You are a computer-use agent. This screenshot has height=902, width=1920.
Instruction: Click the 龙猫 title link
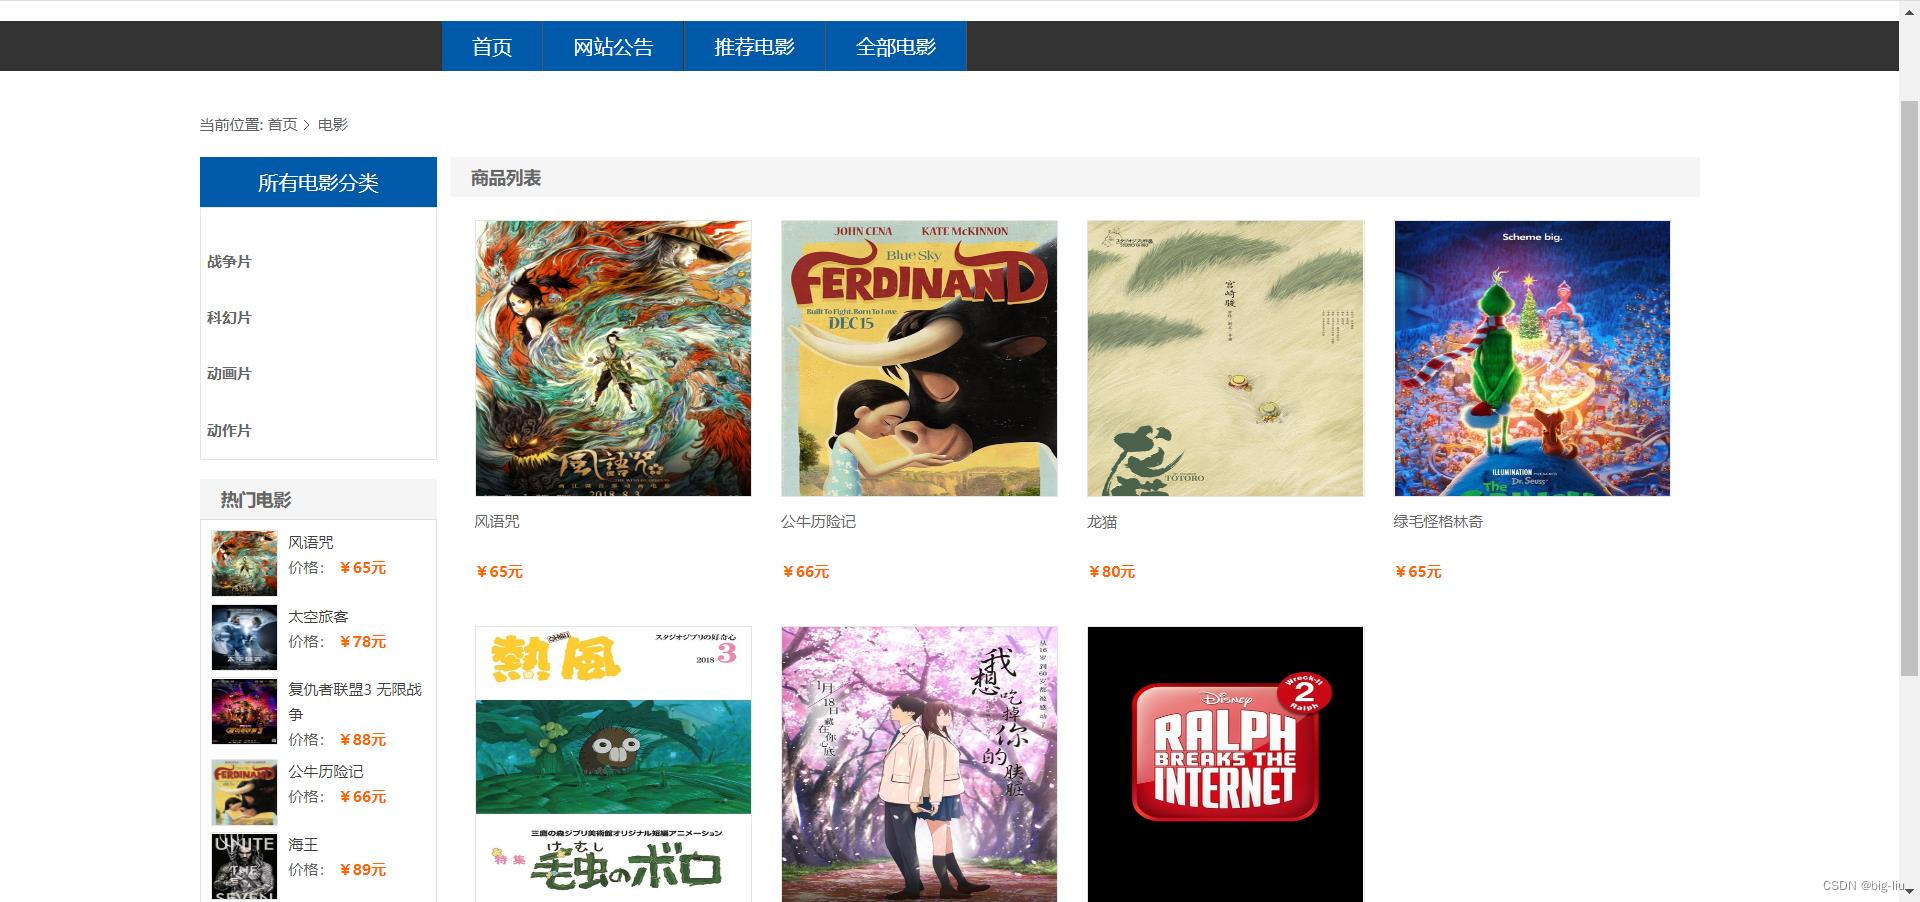pos(1102,522)
